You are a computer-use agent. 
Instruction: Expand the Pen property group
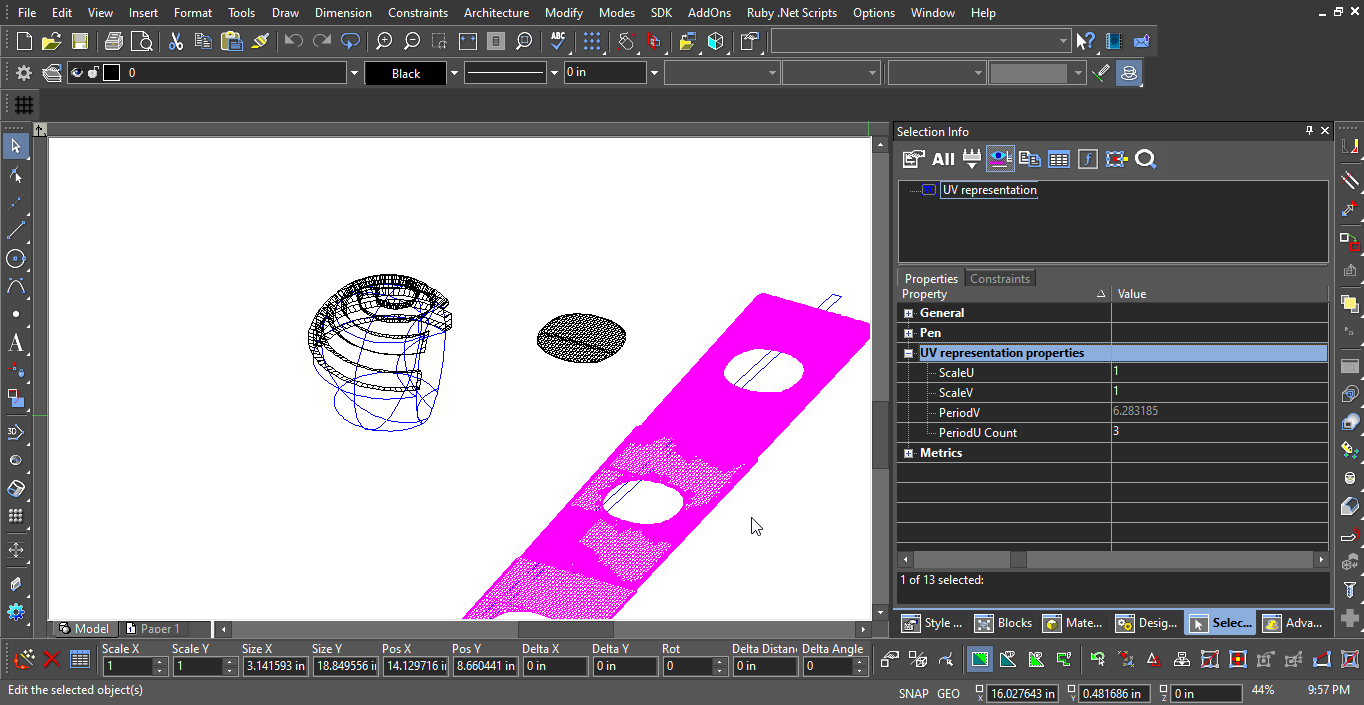[908, 333]
